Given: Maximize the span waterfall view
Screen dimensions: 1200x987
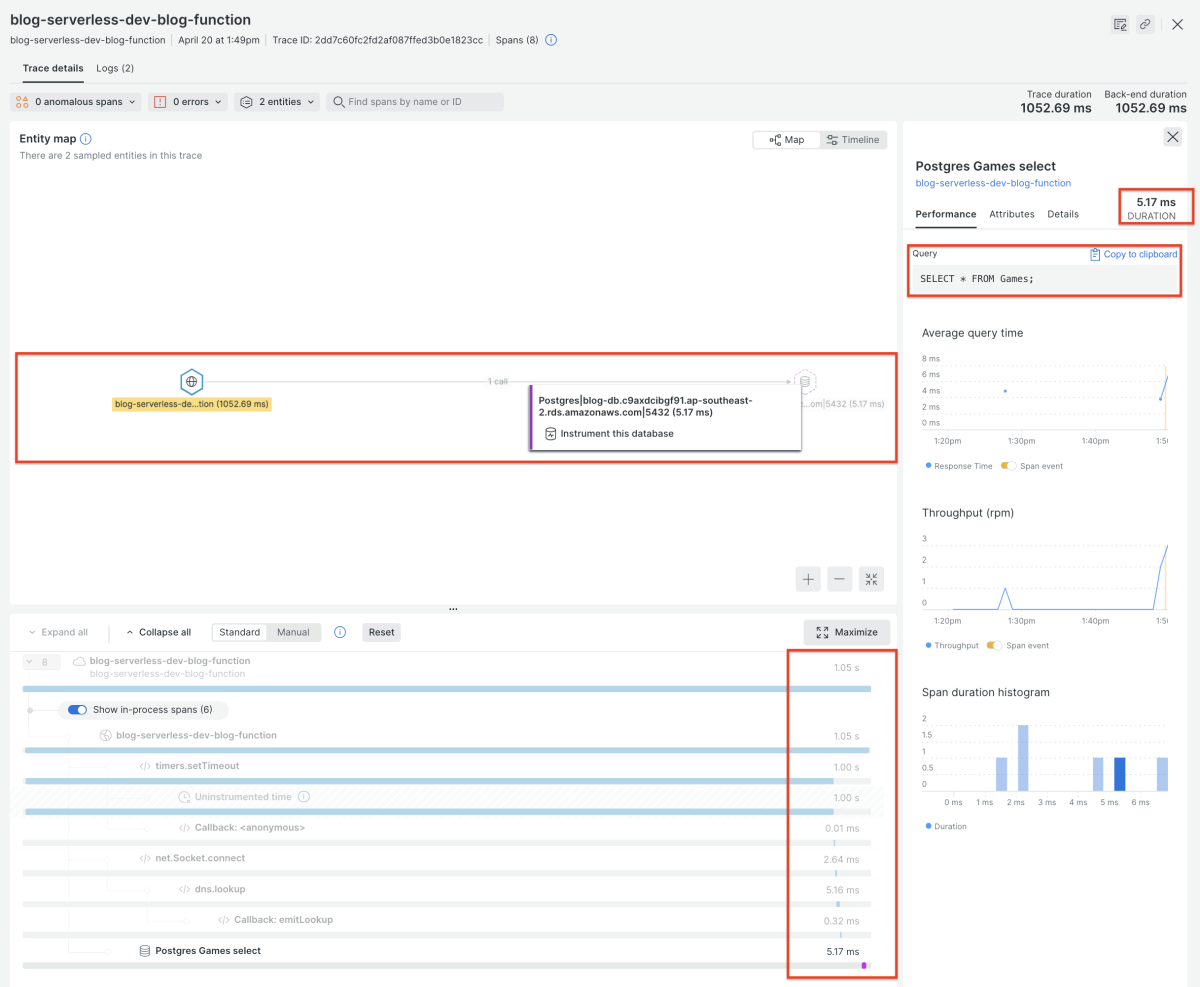Looking at the screenshot, I should (846, 632).
